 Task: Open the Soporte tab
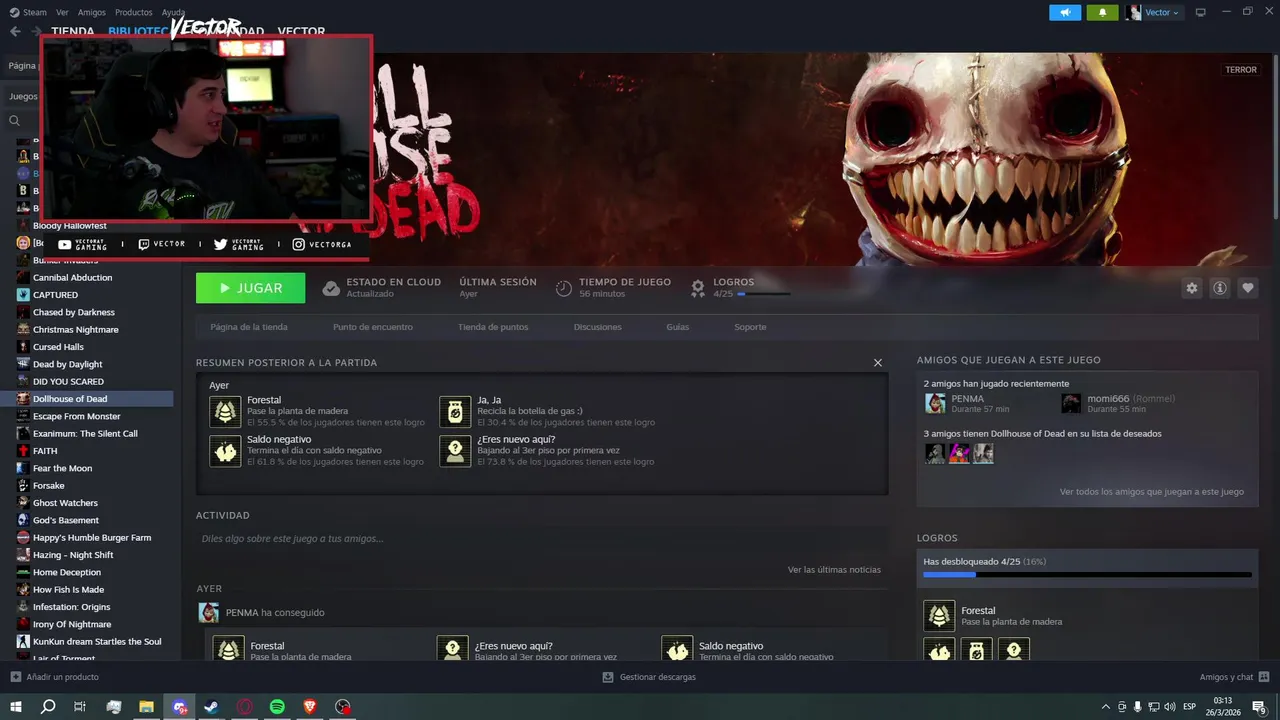(750, 327)
